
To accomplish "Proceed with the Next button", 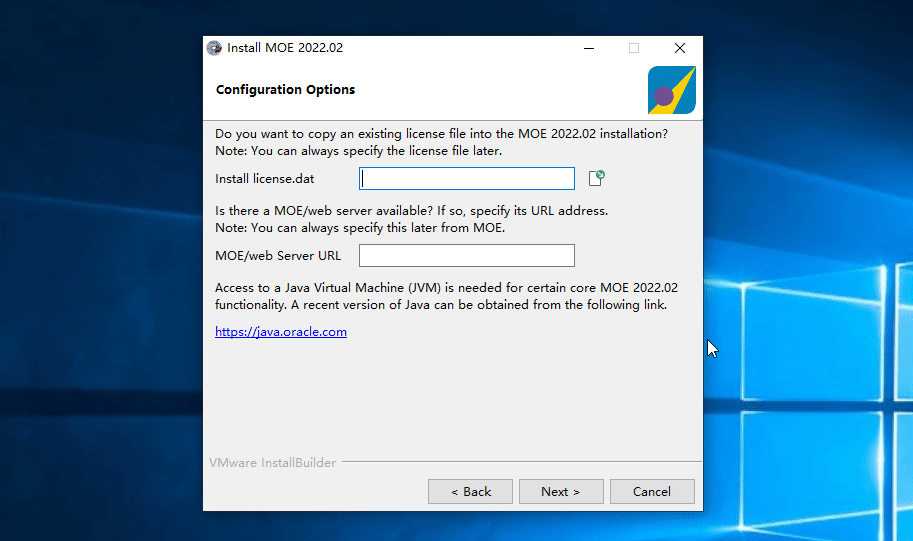I will coord(561,492).
